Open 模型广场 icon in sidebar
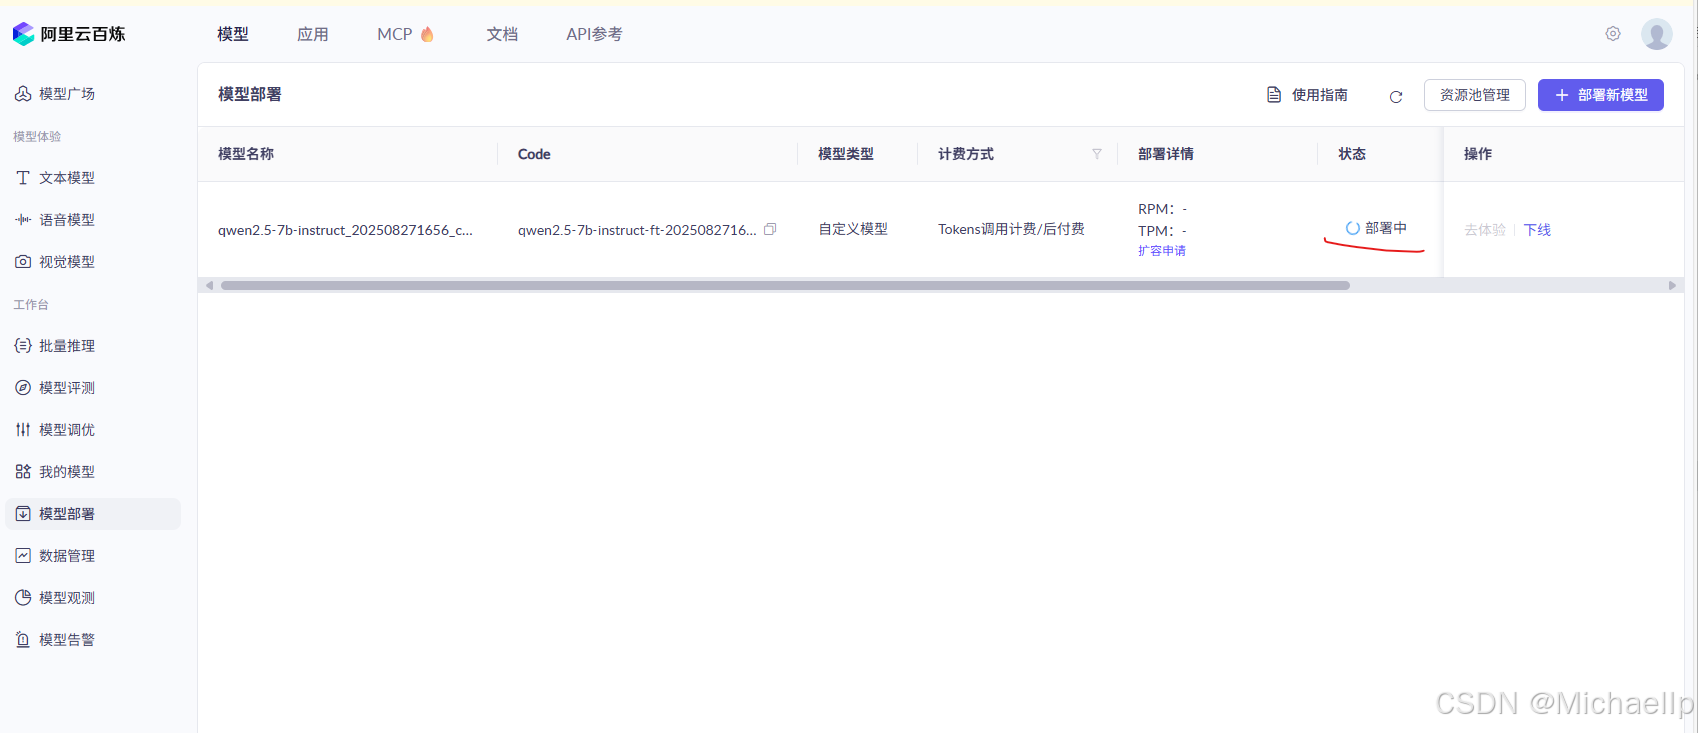Viewport: 1698px width, 733px height. (x=23, y=94)
